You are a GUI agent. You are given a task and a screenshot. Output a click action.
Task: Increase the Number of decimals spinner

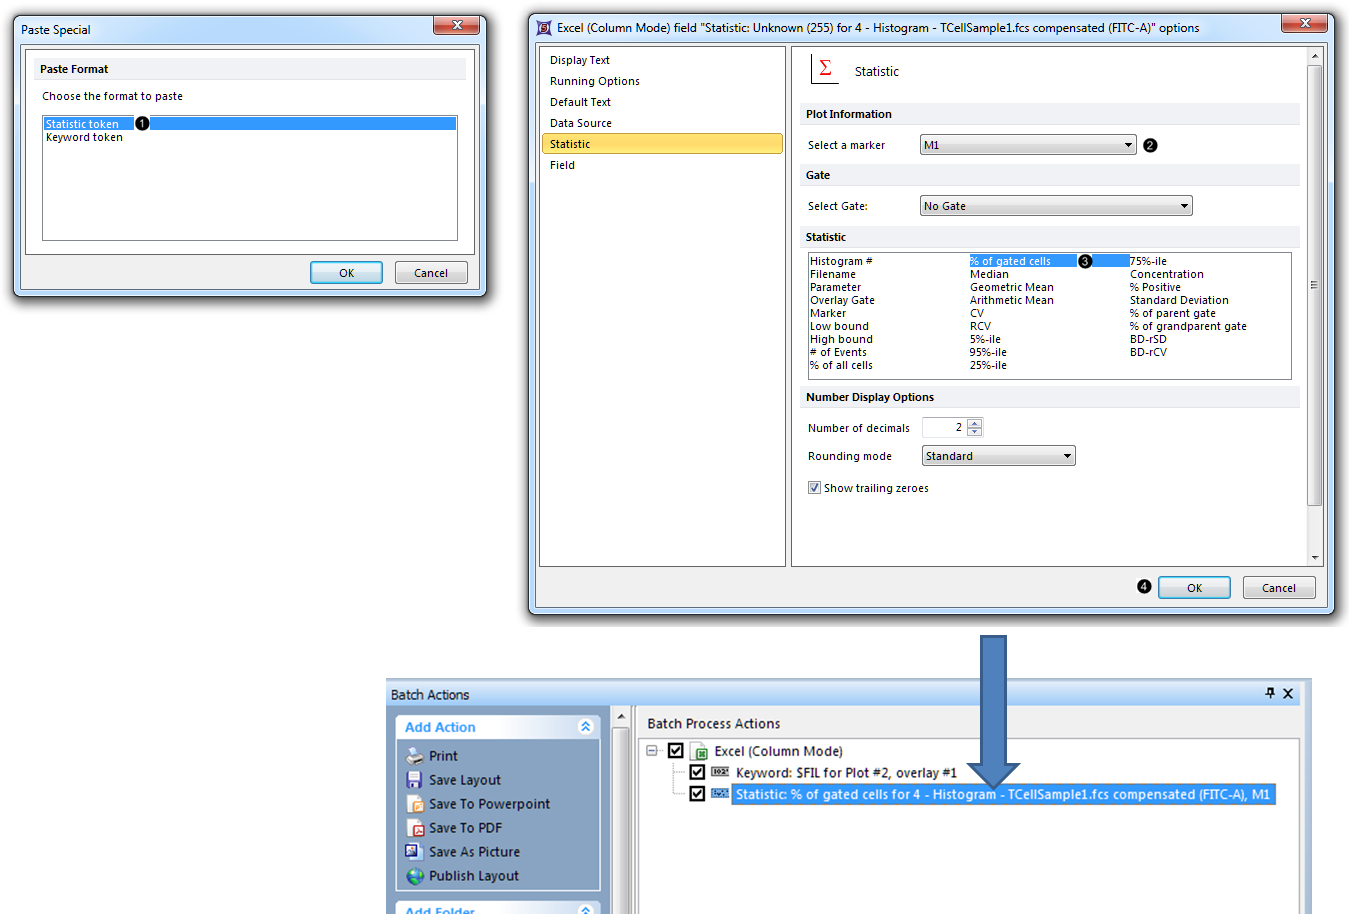[x=975, y=423]
